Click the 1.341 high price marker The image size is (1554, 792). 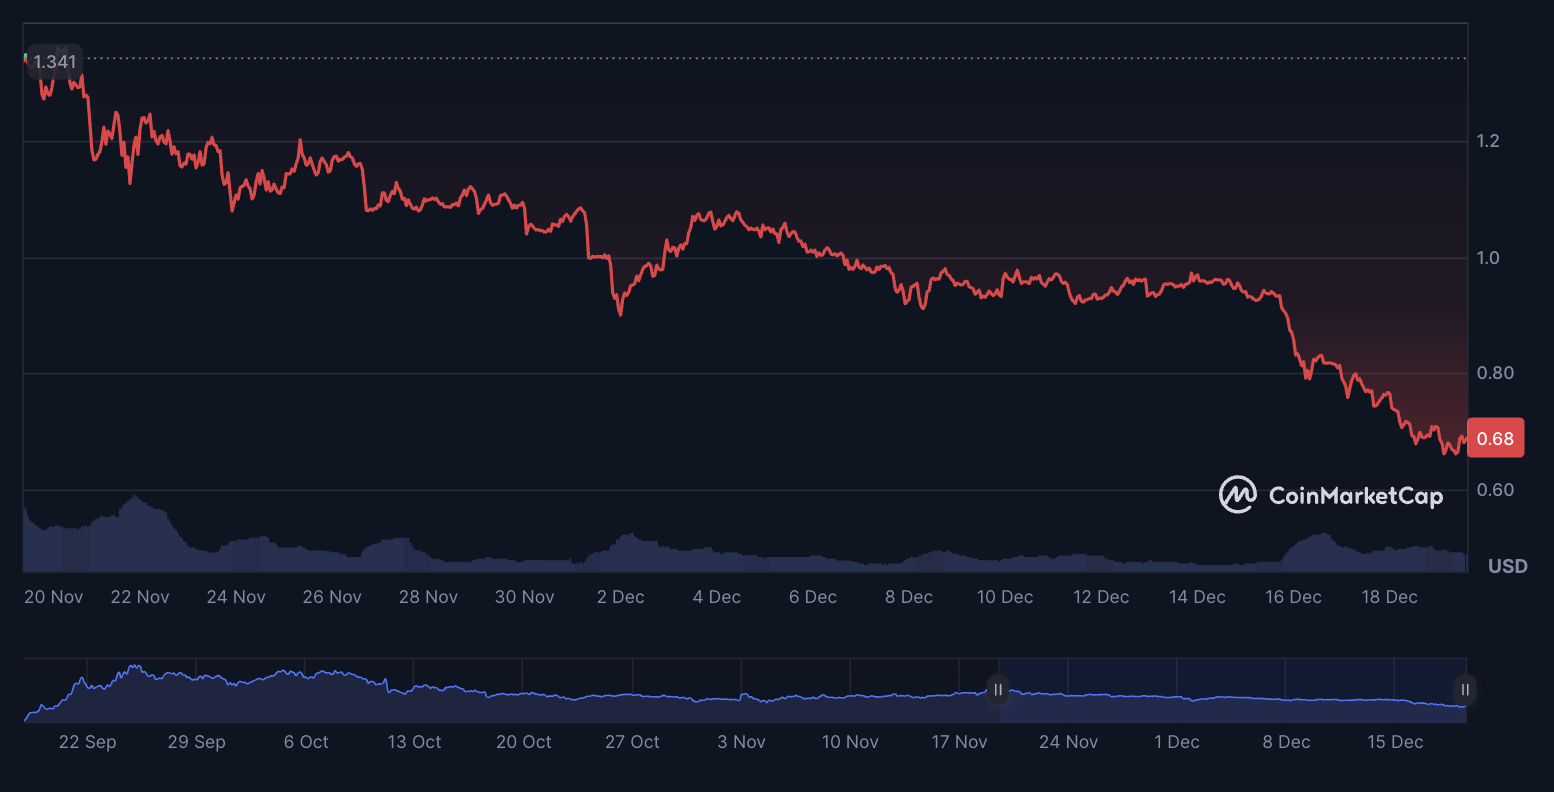[x=55, y=61]
